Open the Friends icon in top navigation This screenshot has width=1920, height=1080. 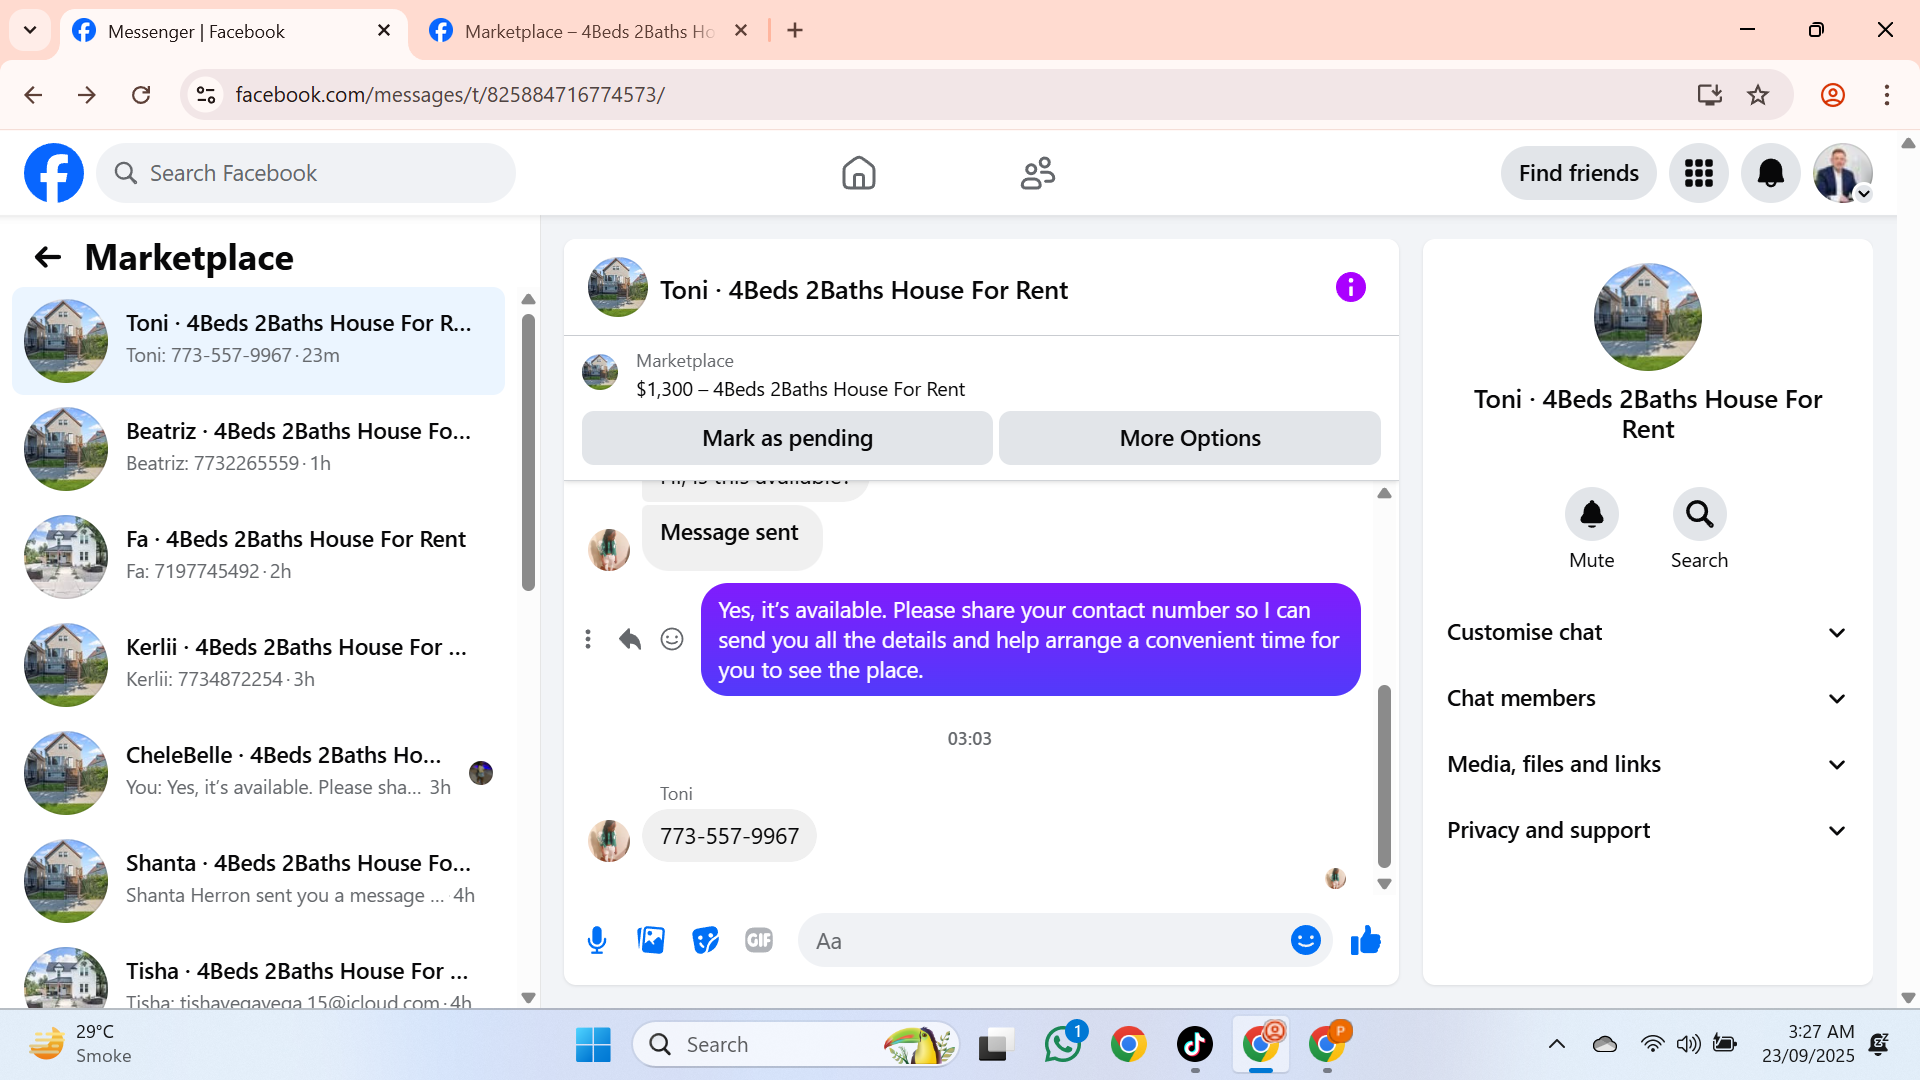(x=1038, y=173)
